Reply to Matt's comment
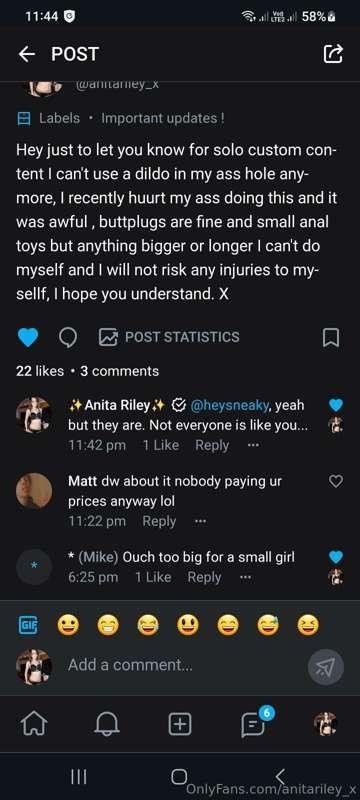 point(159,521)
